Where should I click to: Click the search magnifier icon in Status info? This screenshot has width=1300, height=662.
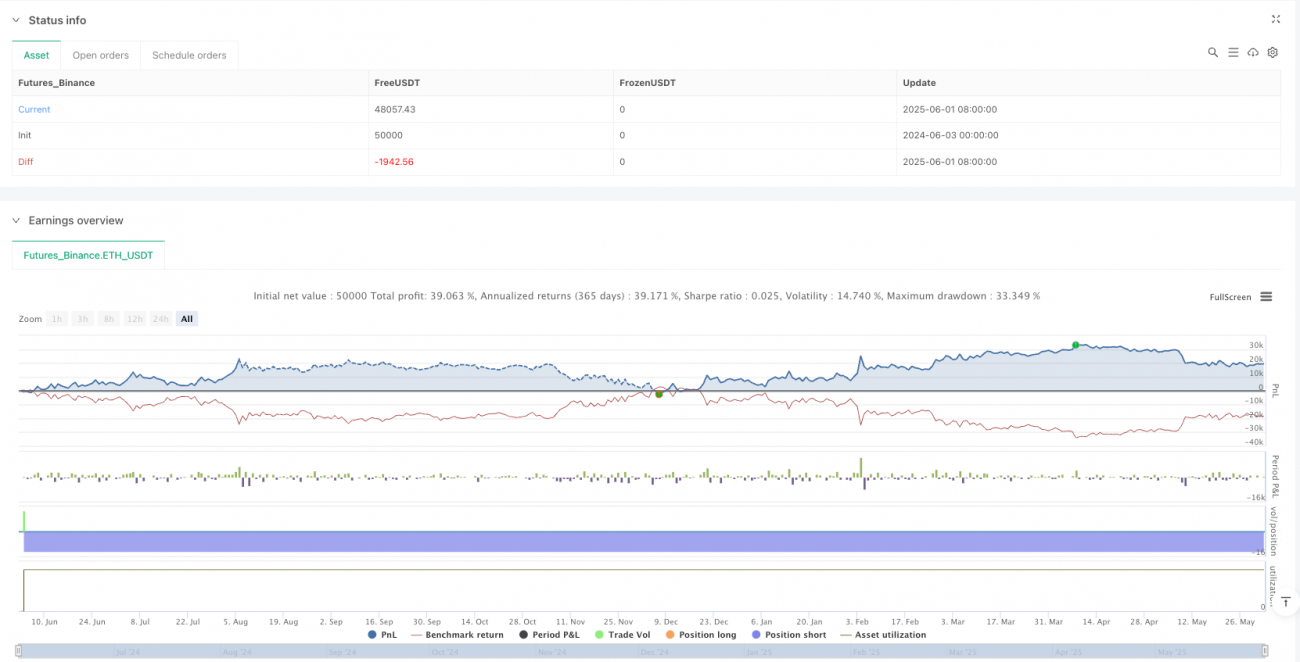[1212, 53]
